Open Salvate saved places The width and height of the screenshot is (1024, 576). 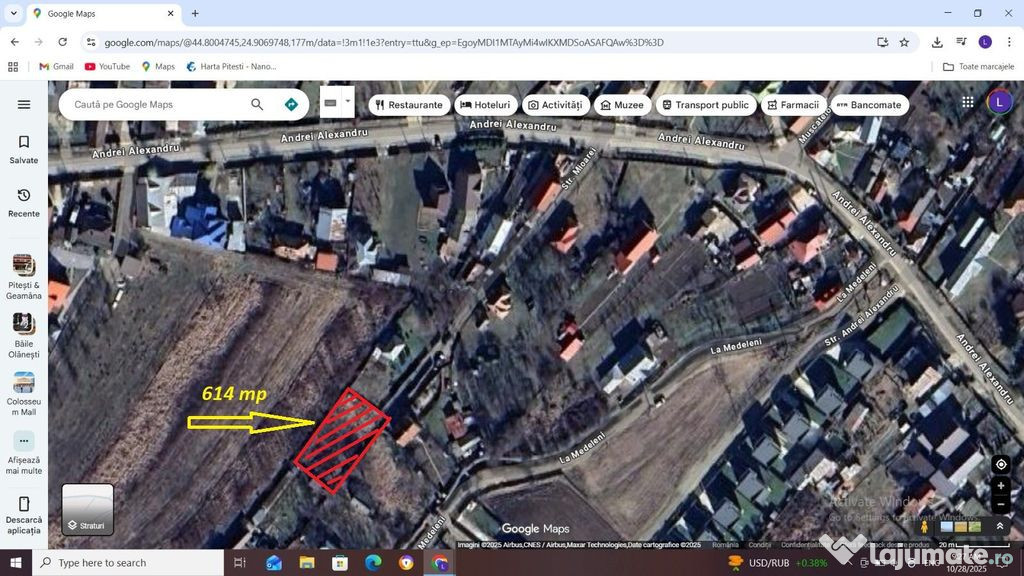coord(24,149)
